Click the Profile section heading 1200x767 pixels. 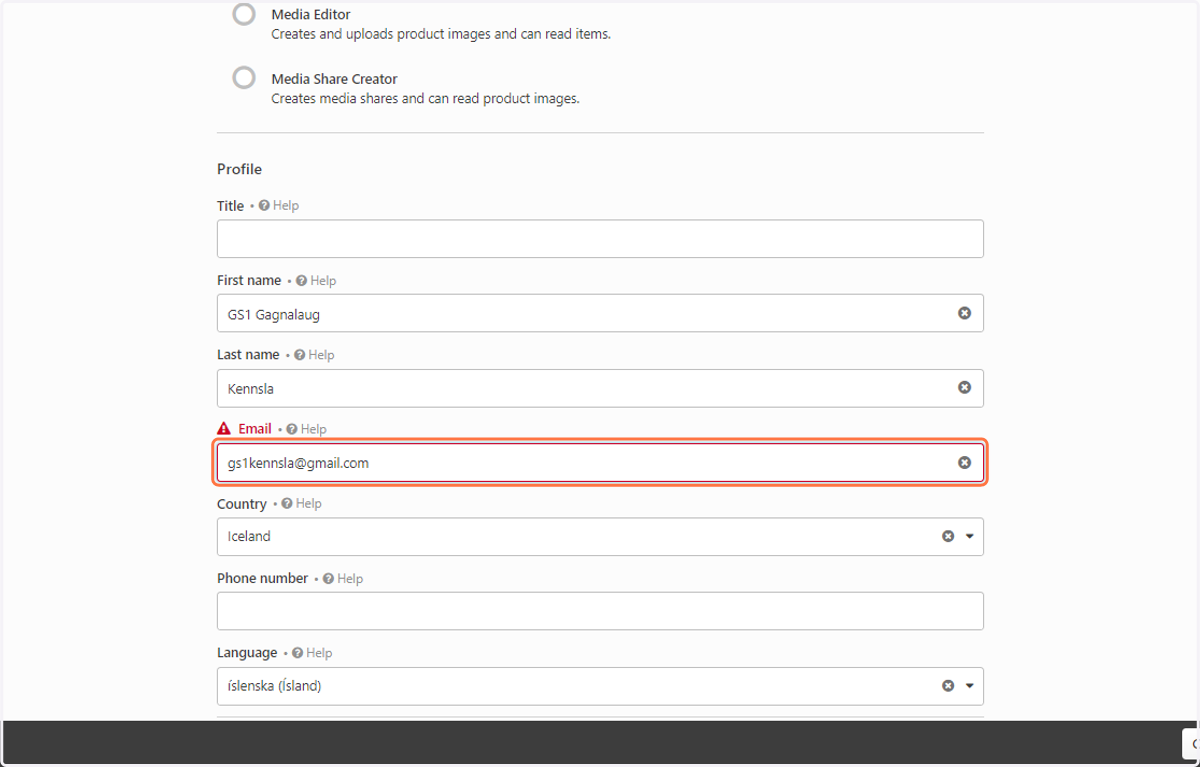(x=239, y=169)
